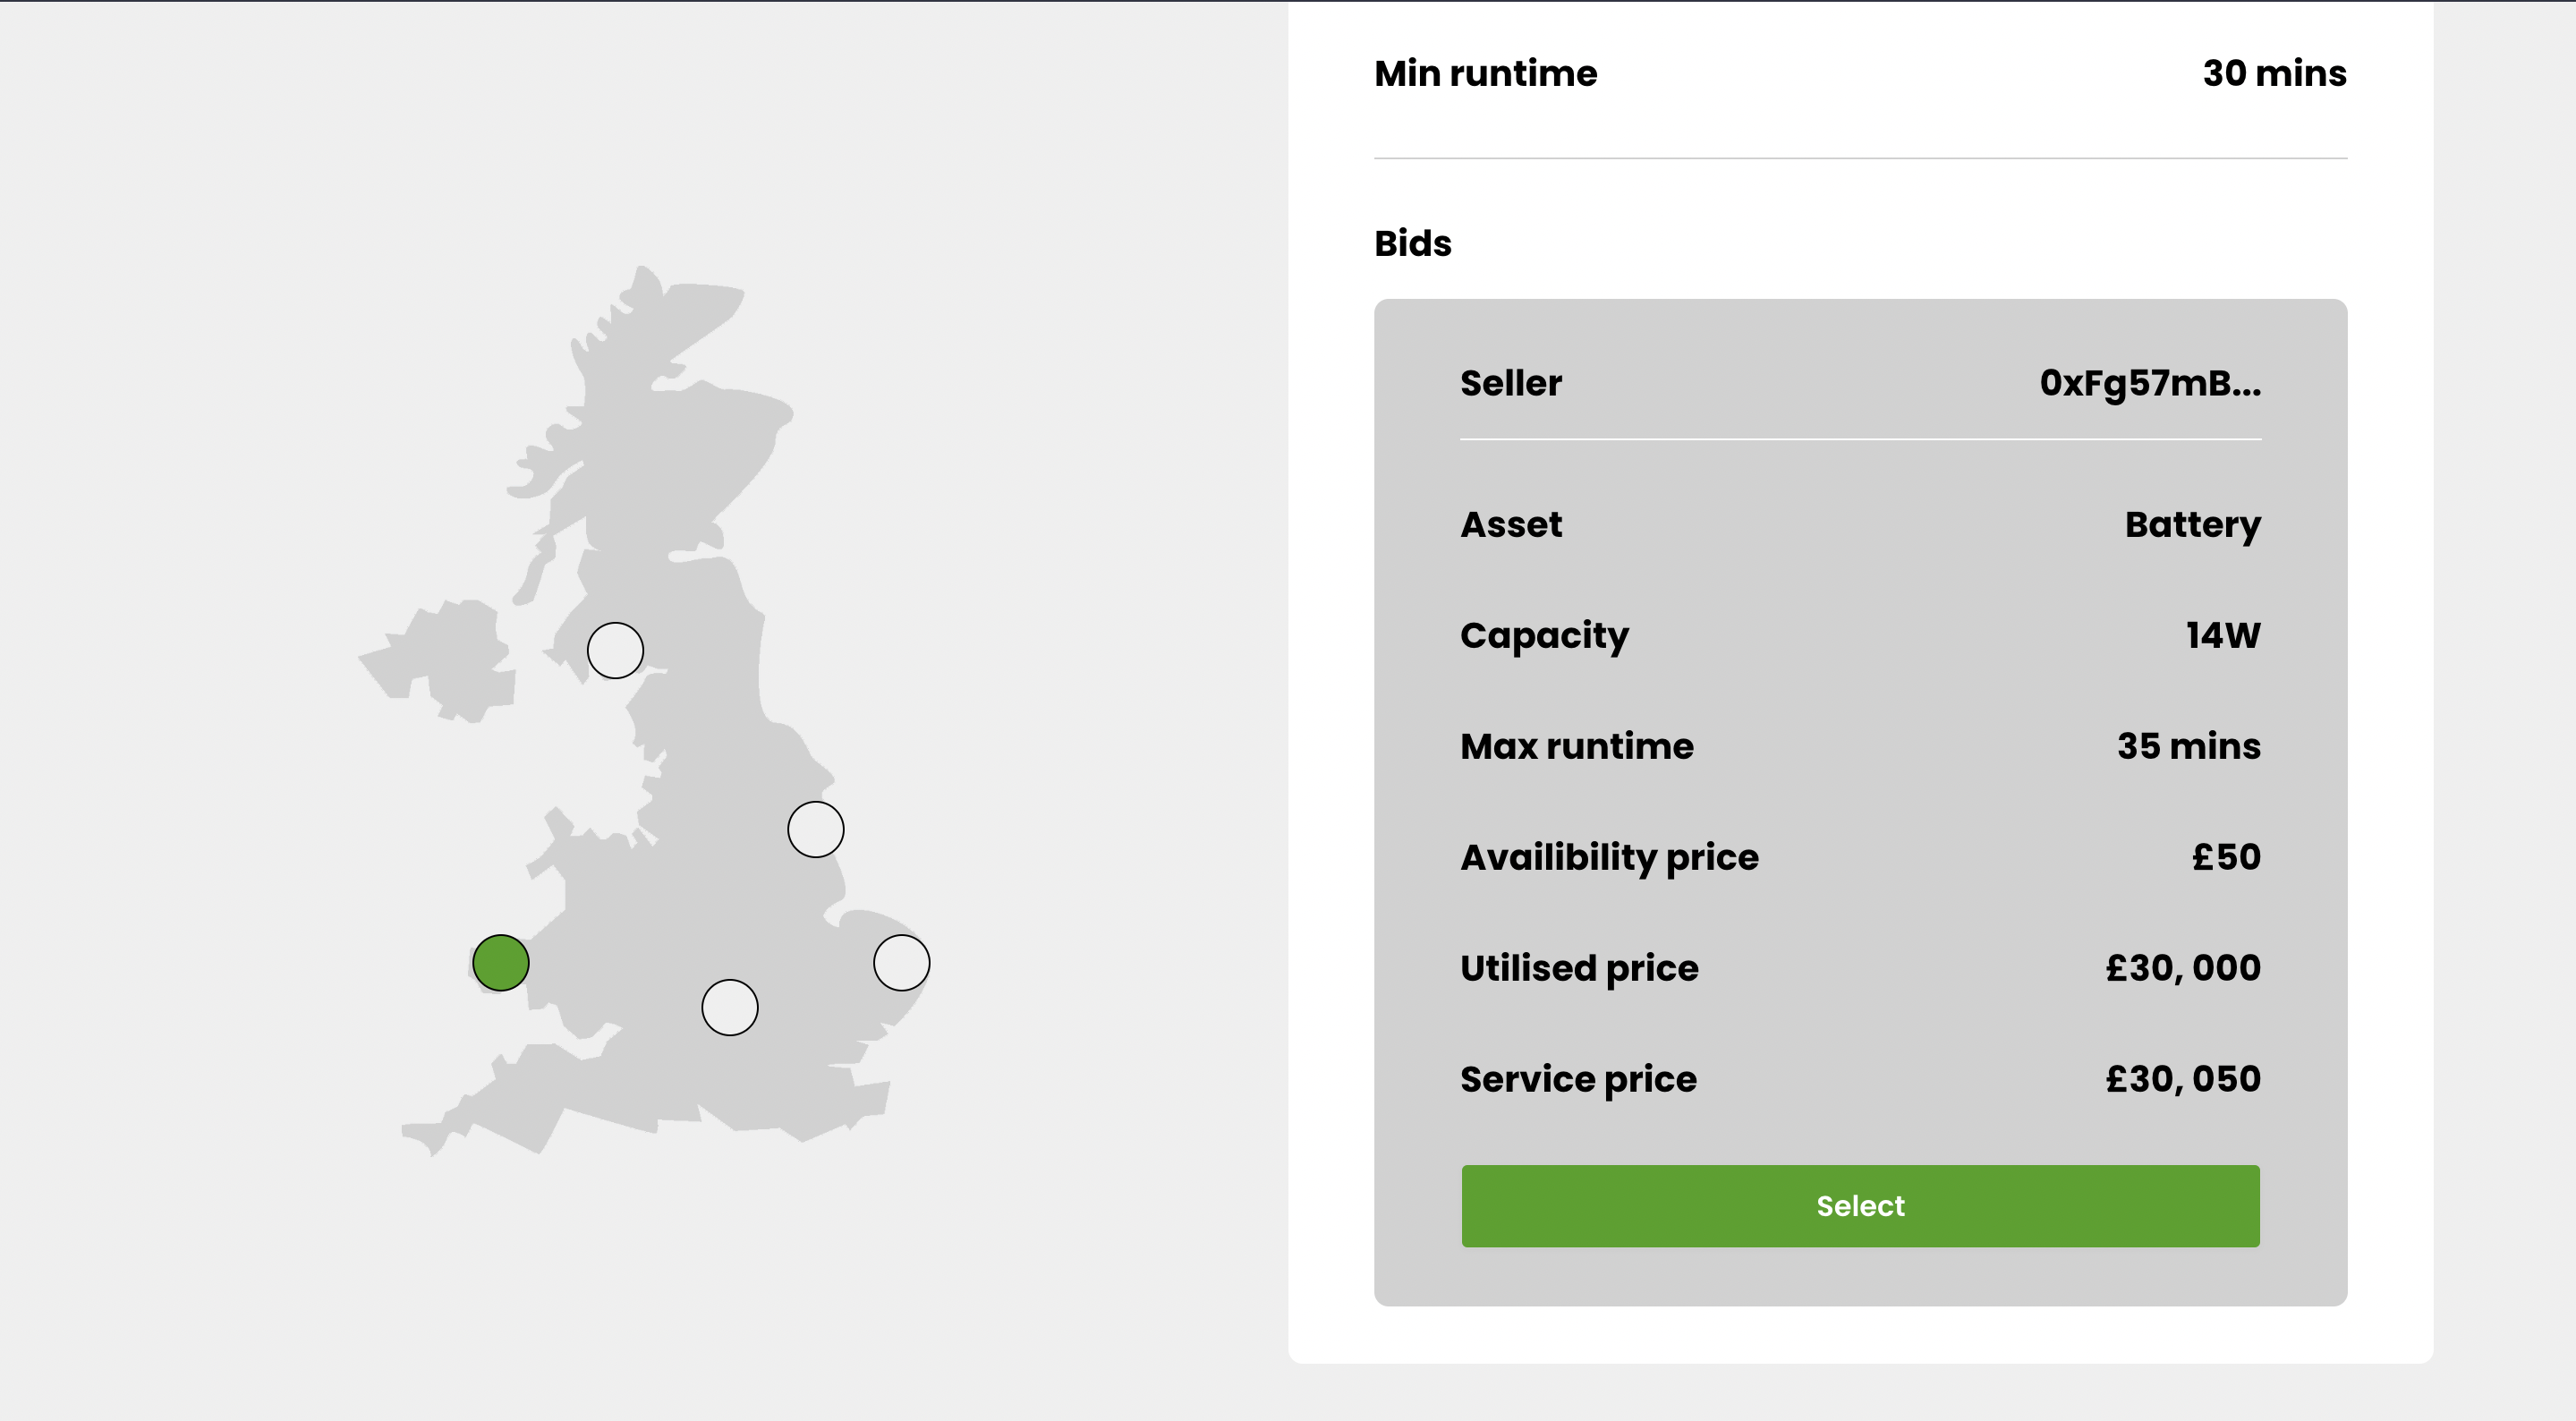The image size is (2576, 1421).
Task: Click the green Select button
Action: [x=1860, y=1206]
